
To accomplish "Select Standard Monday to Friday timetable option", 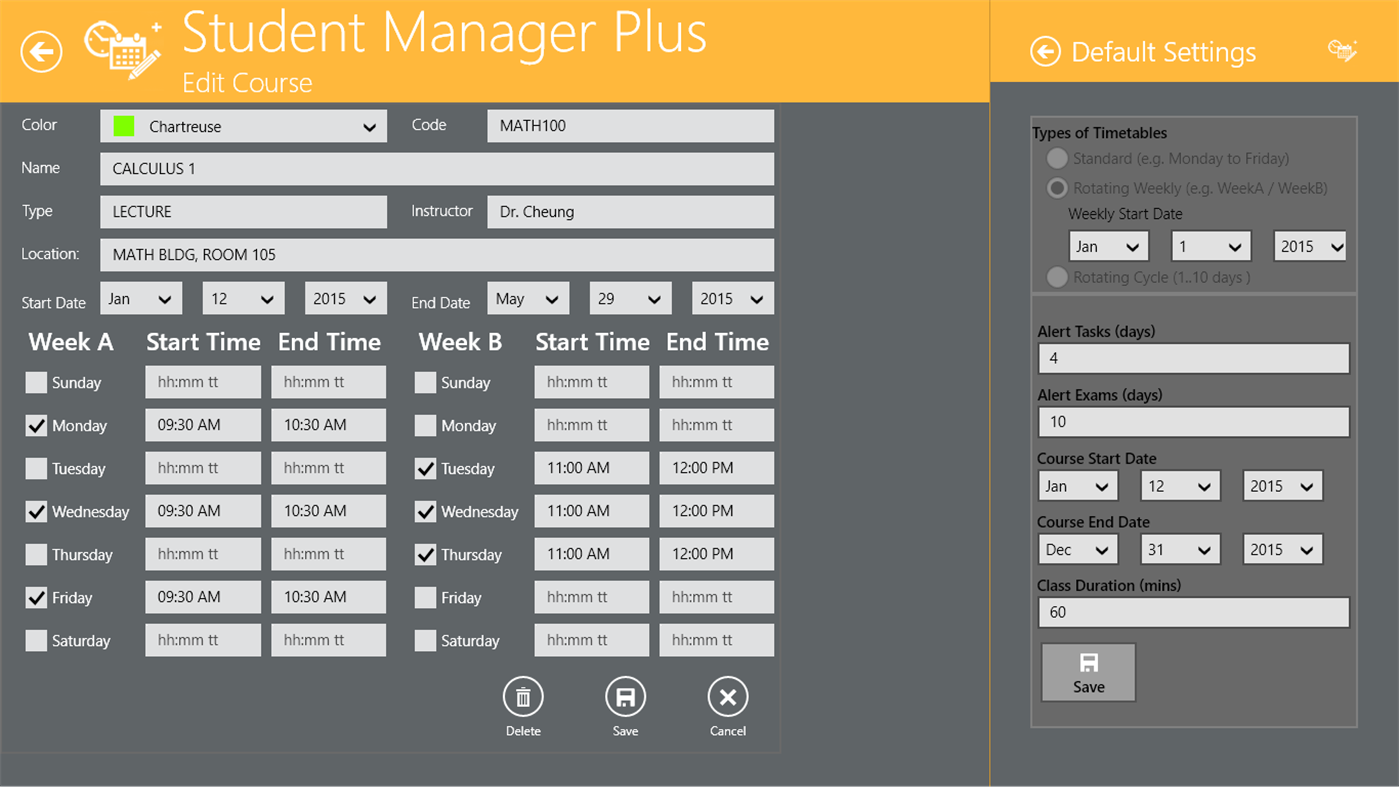I will pyautogui.click(x=1056, y=158).
